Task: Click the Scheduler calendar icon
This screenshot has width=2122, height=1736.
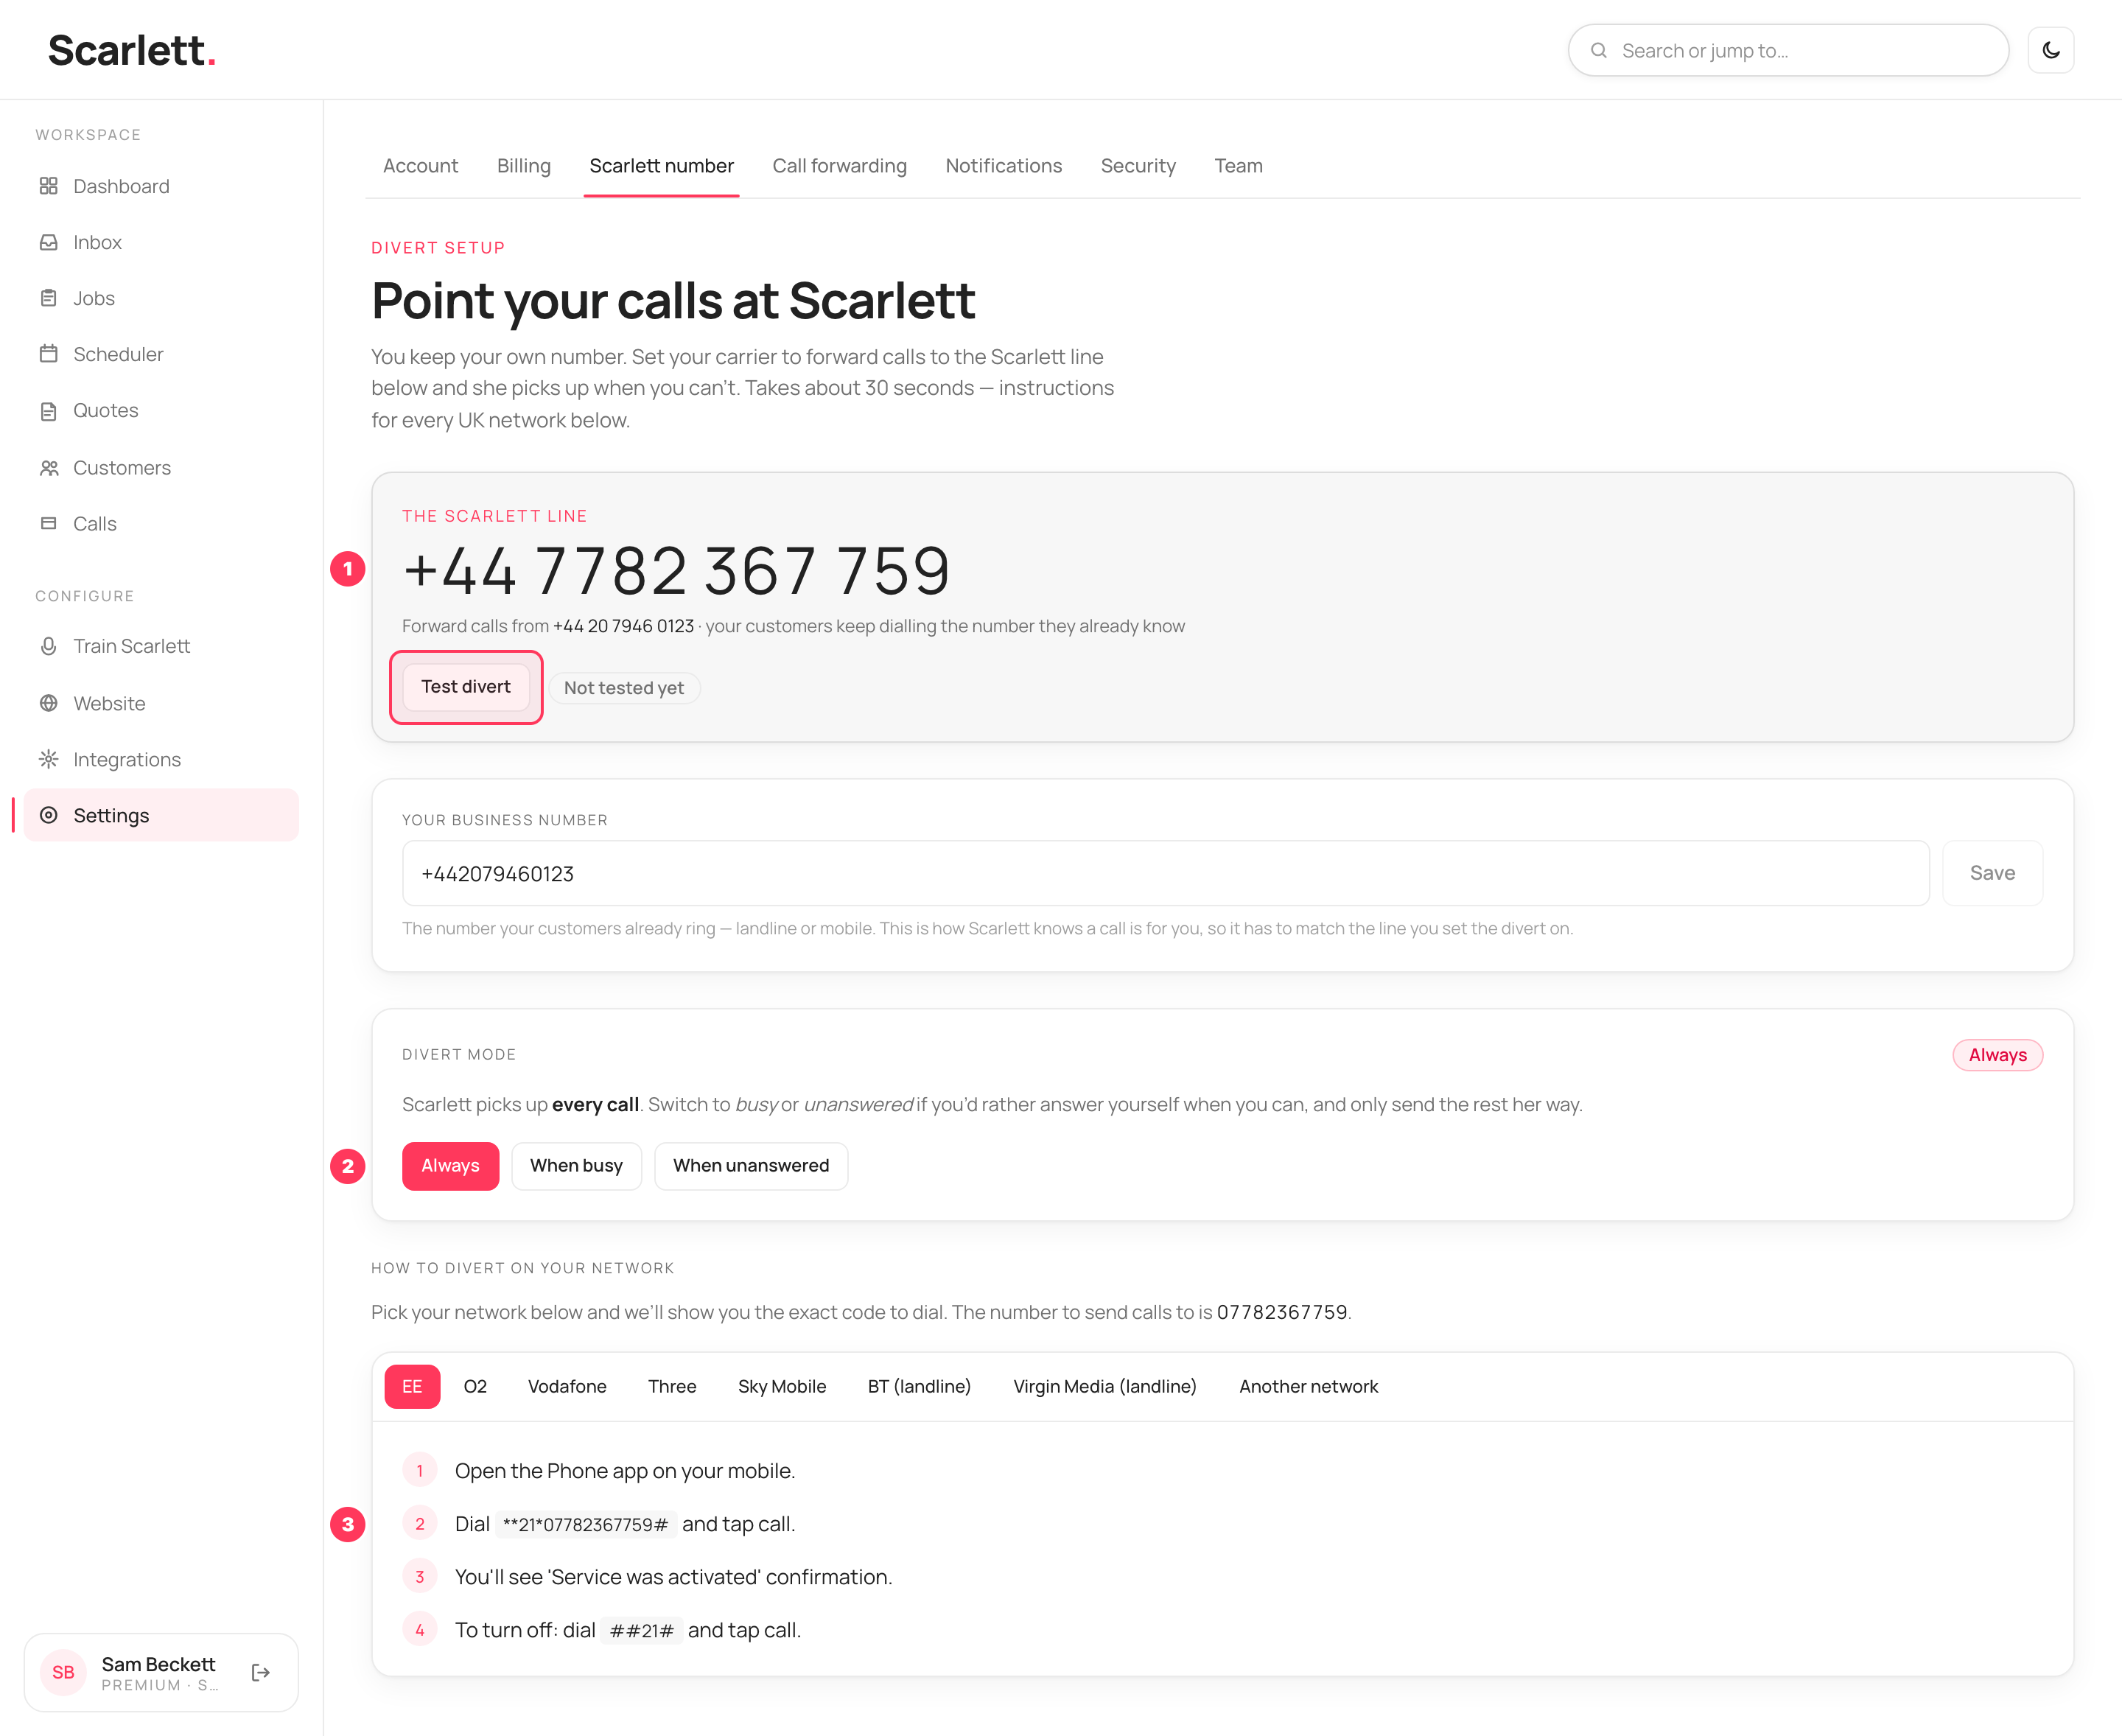Action: coord(48,354)
